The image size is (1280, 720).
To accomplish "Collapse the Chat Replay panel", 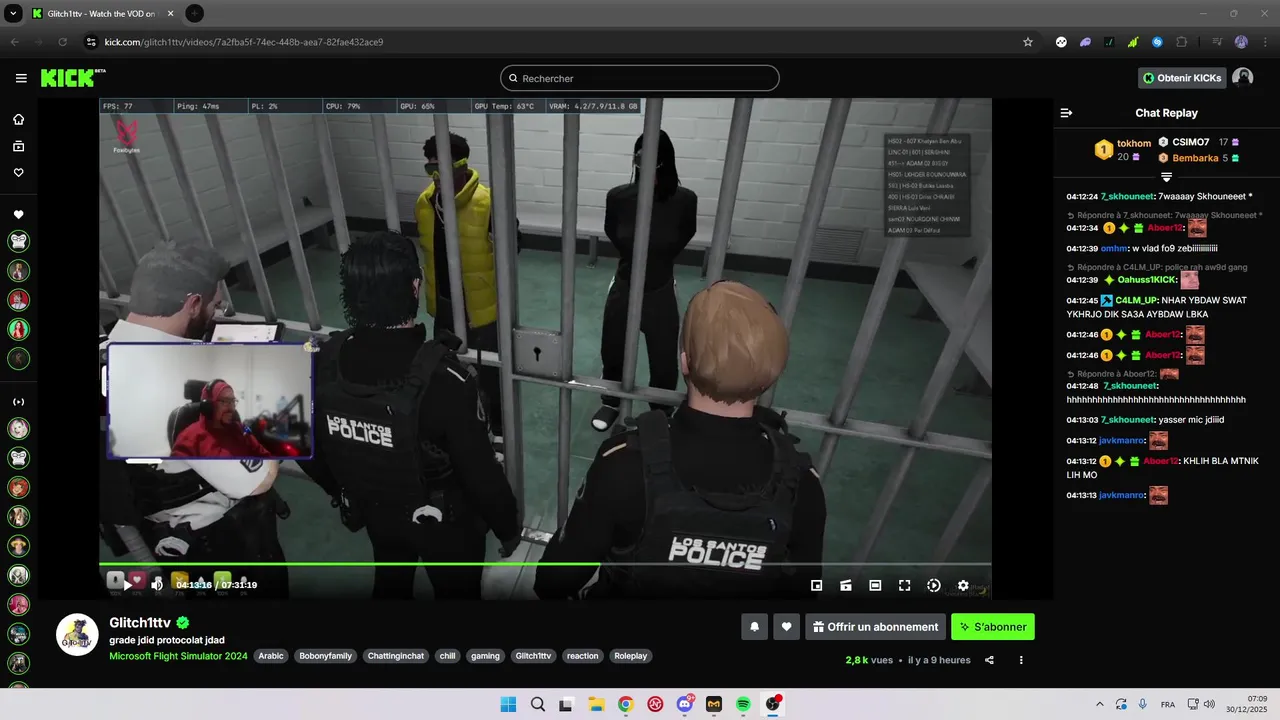I will (x=1066, y=113).
